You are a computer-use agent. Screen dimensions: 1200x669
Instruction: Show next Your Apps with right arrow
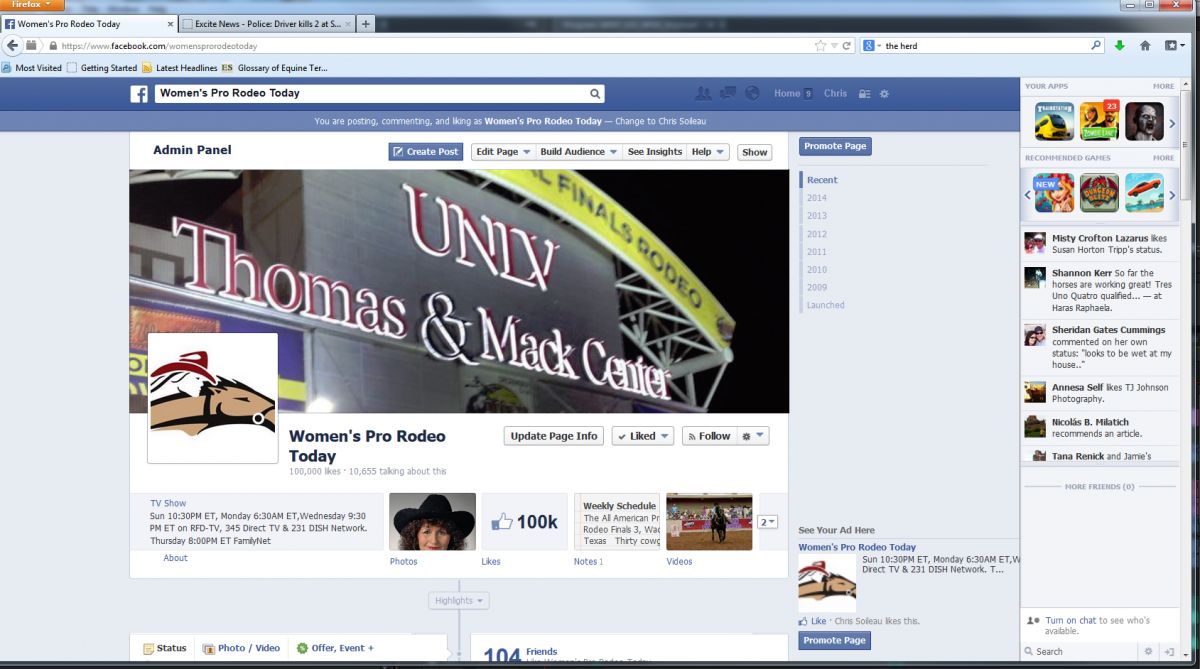1172,124
